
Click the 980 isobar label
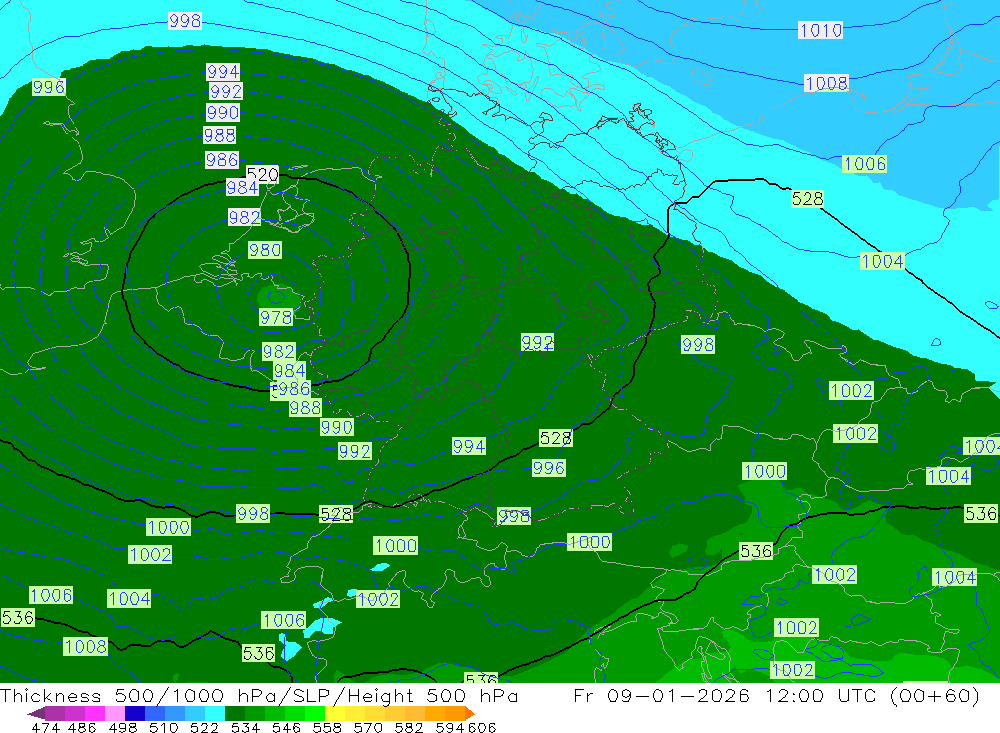[265, 249]
